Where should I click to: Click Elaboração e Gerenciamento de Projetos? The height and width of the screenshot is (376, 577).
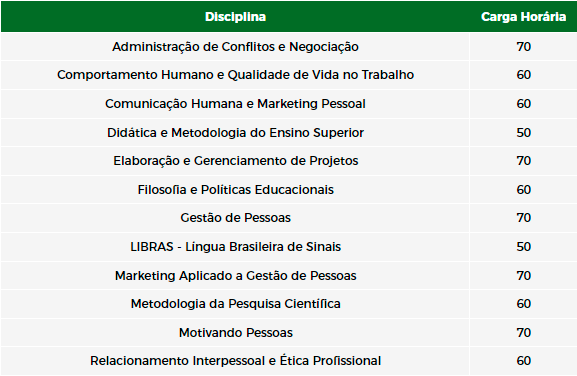(x=236, y=161)
